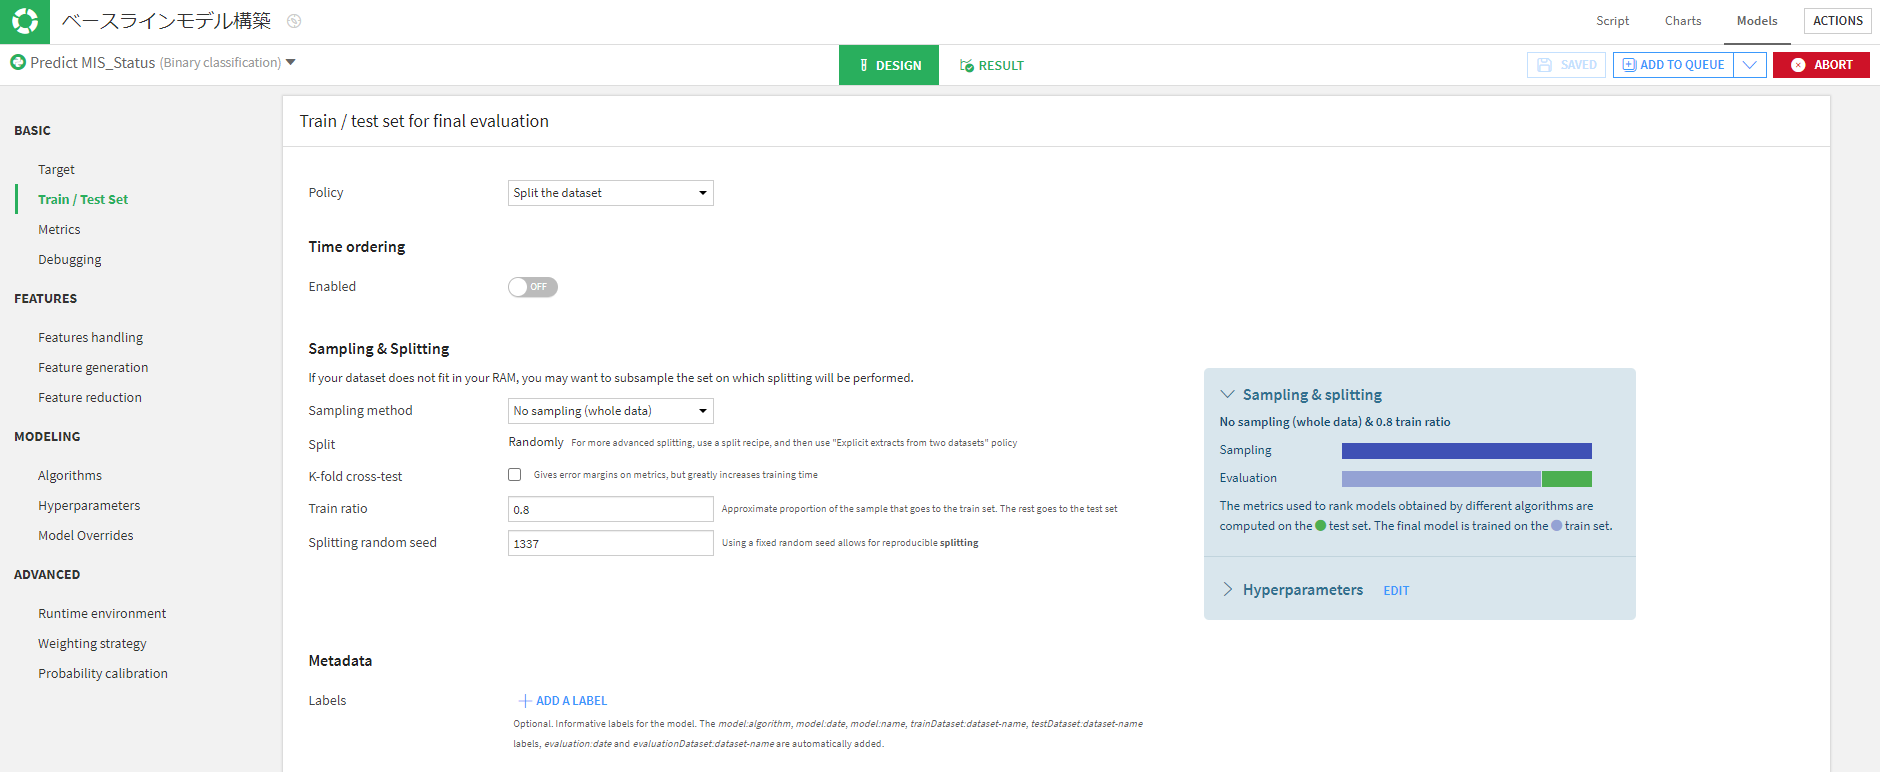This screenshot has width=1880, height=772.
Task: Expand the Hyperparameters section chevron
Action: click(1228, 590)
